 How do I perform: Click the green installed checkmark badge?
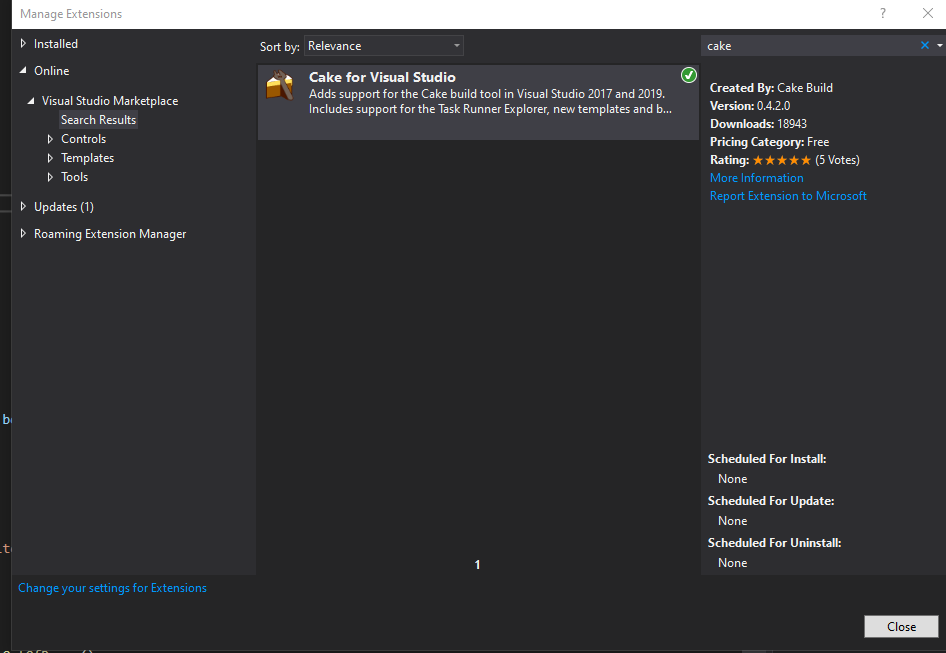(x=688, y=74)
